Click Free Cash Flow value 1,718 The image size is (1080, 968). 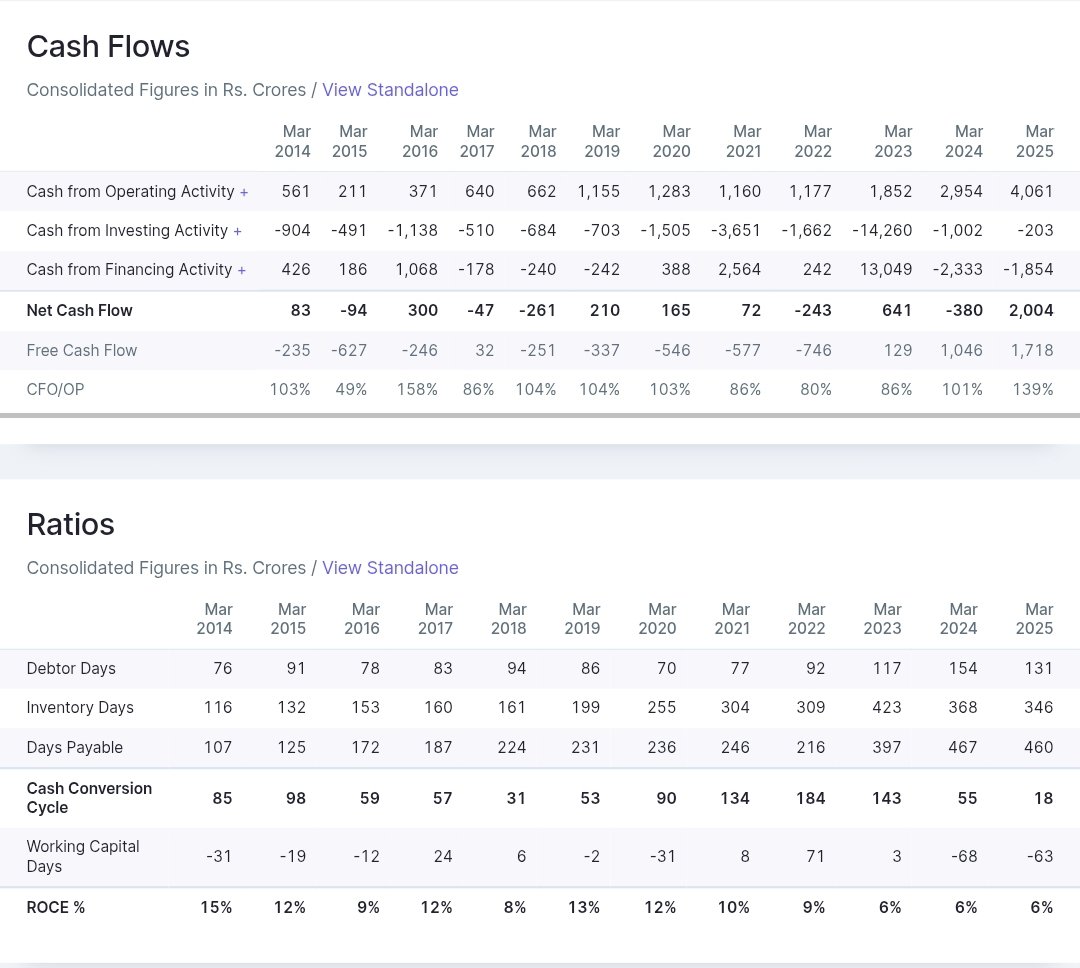1032,351
